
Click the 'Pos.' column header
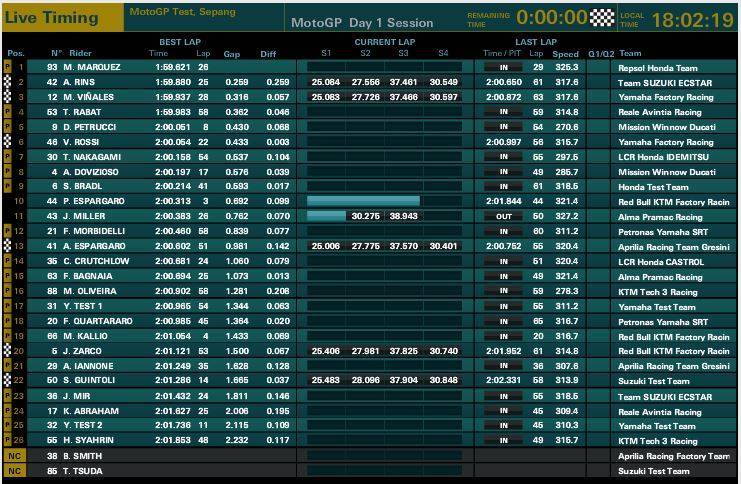point(16,53)
